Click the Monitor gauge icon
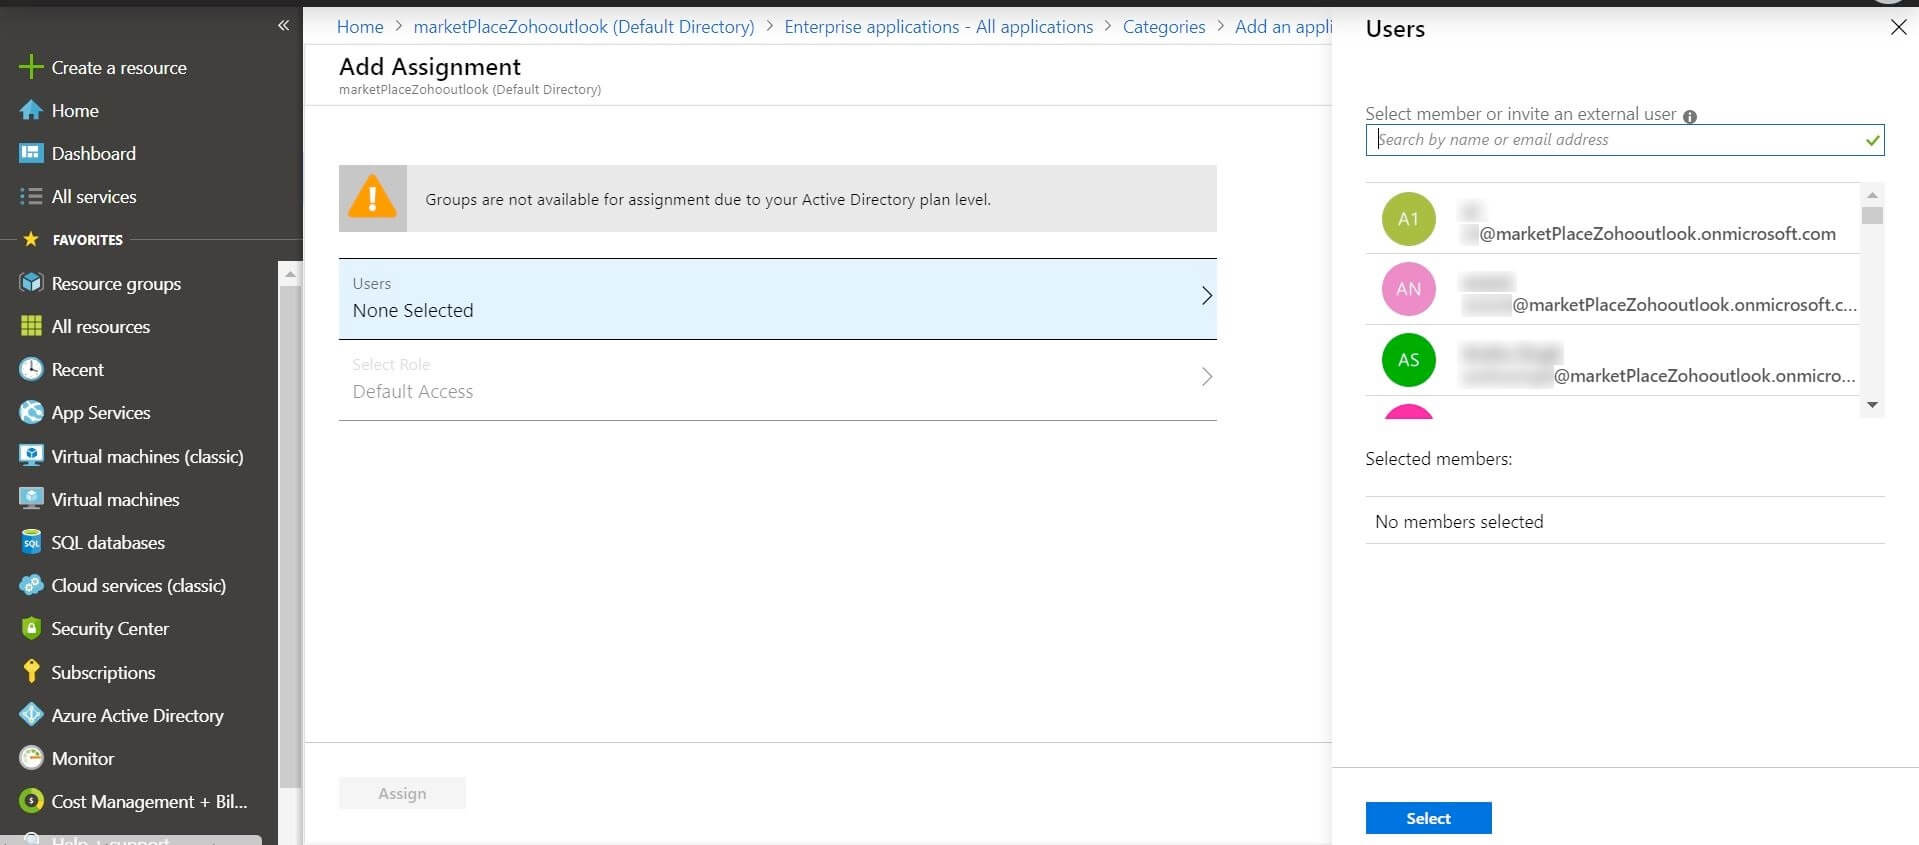Viewport: 1919px width, 845px height. click(31, 759)
